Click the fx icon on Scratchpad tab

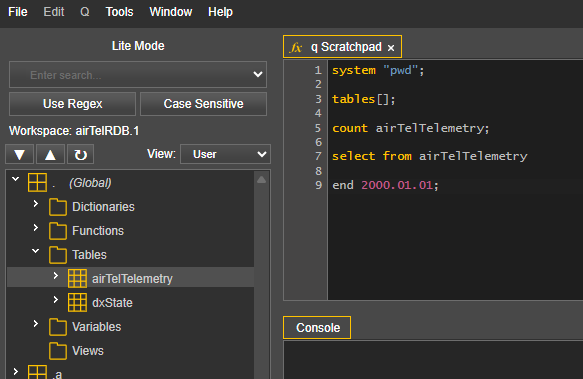pos(296,48)
